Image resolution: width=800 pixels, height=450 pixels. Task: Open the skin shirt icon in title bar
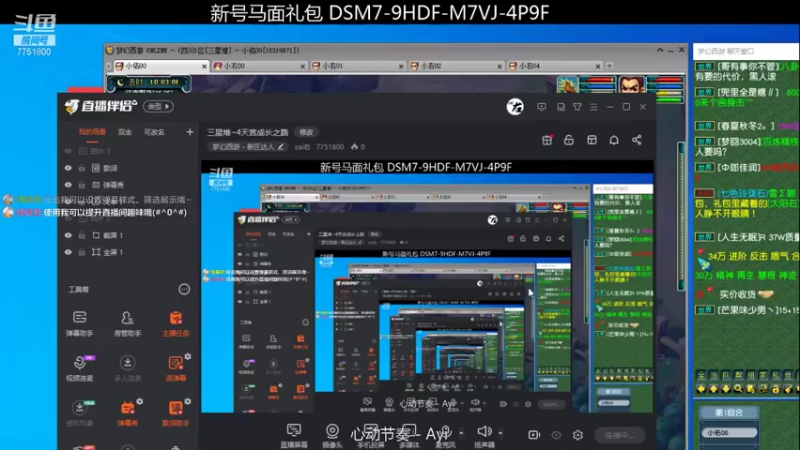point(577,107)
